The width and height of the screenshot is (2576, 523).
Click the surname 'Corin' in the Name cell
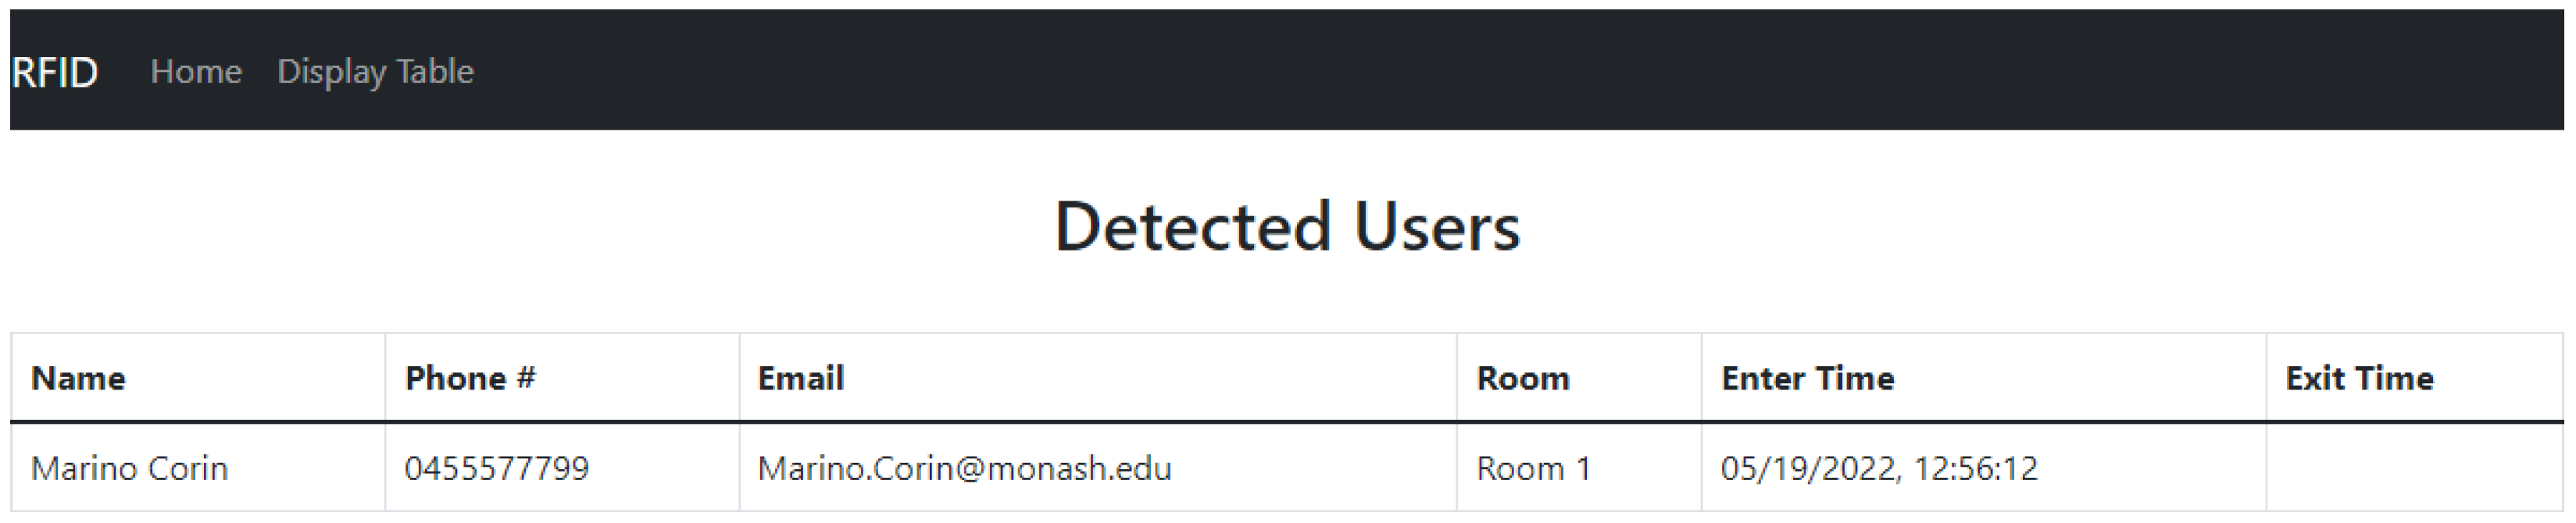point(188,468)
